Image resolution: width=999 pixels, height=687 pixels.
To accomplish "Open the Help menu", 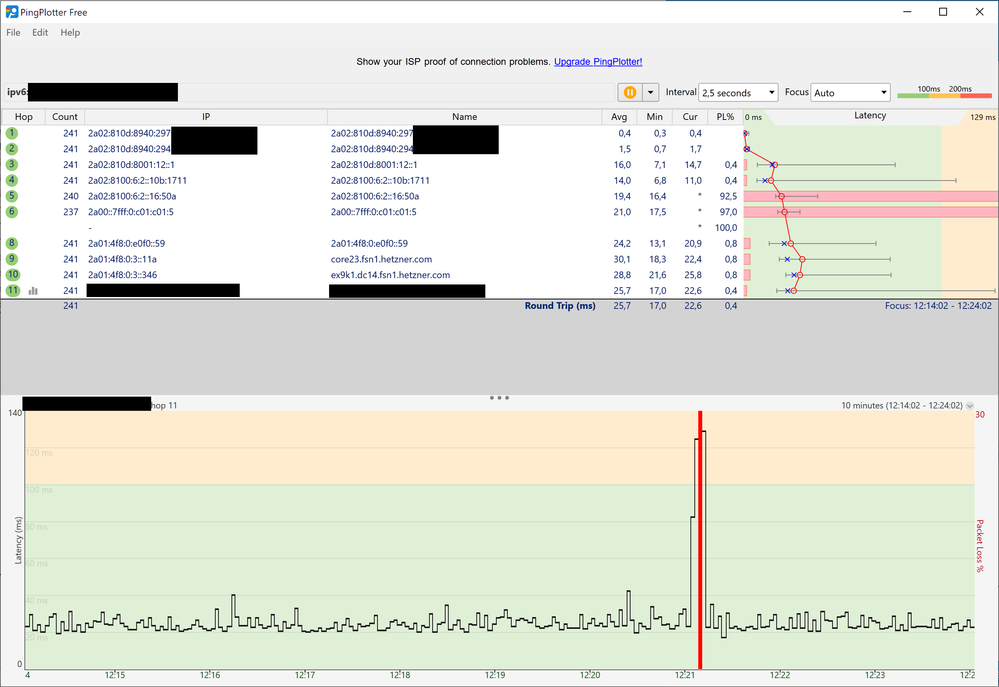I will [70, 33].
